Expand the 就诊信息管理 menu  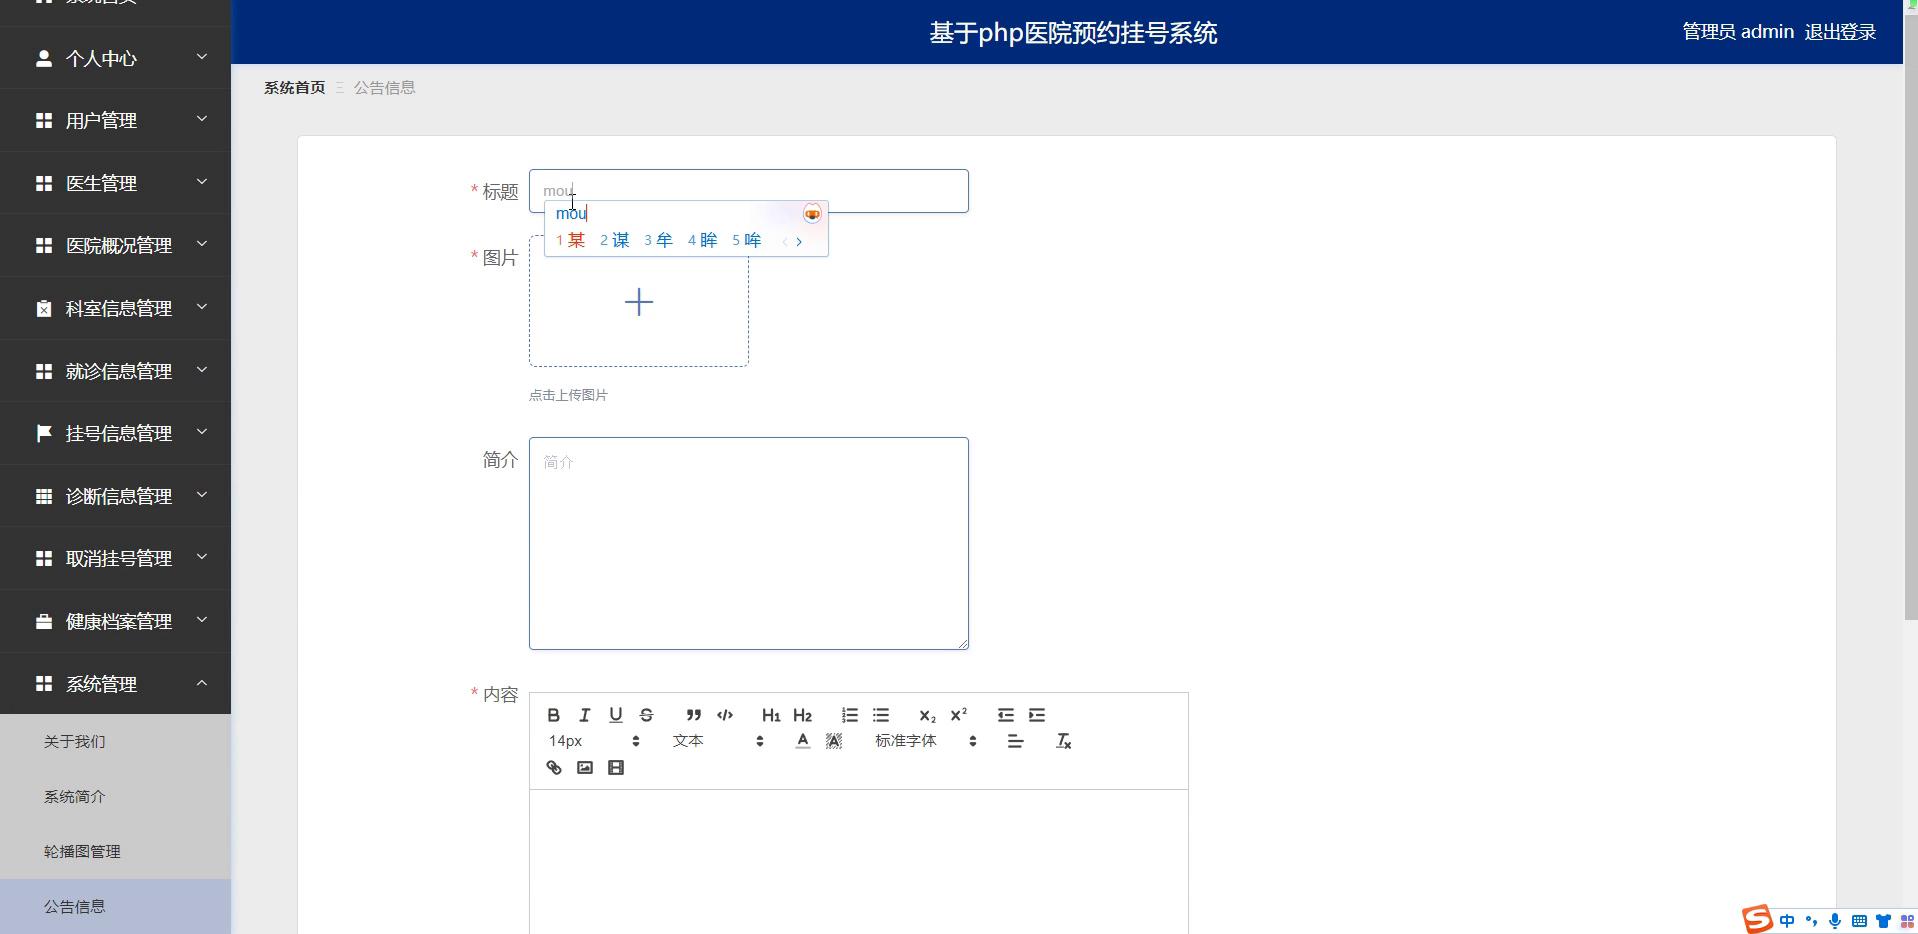point(115,371)
